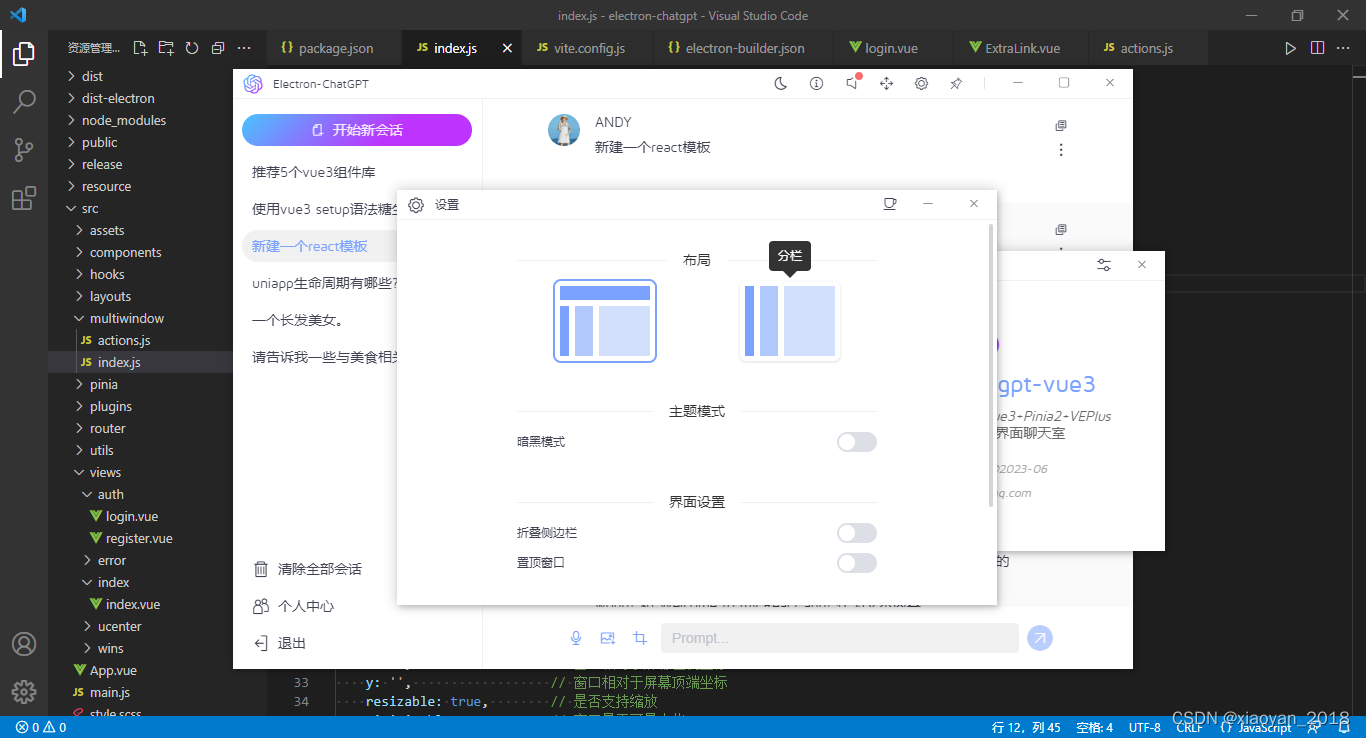Viewport: 1366px width, 738px height.
Task: Toggle the moon dark-theme icon in Electron-ChatGPT
Action: 781,83
